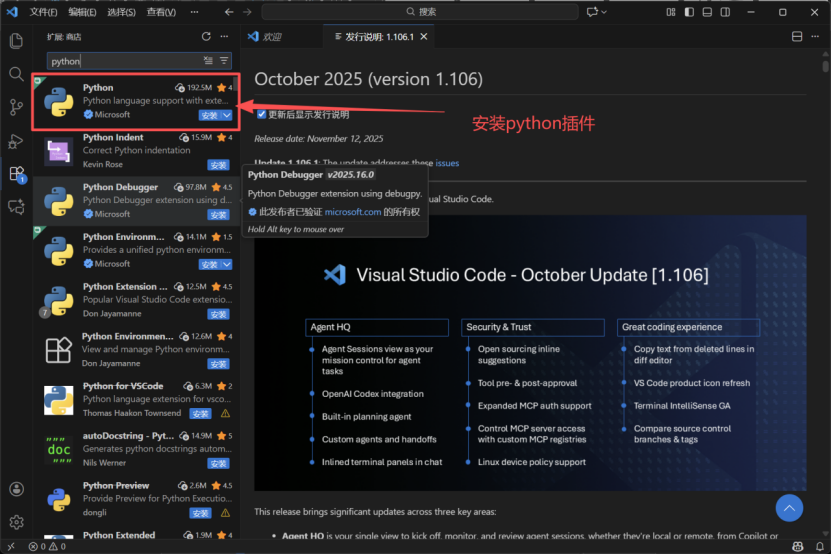Image resolution: width=831 pixels, height=555 pixels.
Task: Show errors and warnings in status bar
Action: pyautogui.click(x=47, y=546)
